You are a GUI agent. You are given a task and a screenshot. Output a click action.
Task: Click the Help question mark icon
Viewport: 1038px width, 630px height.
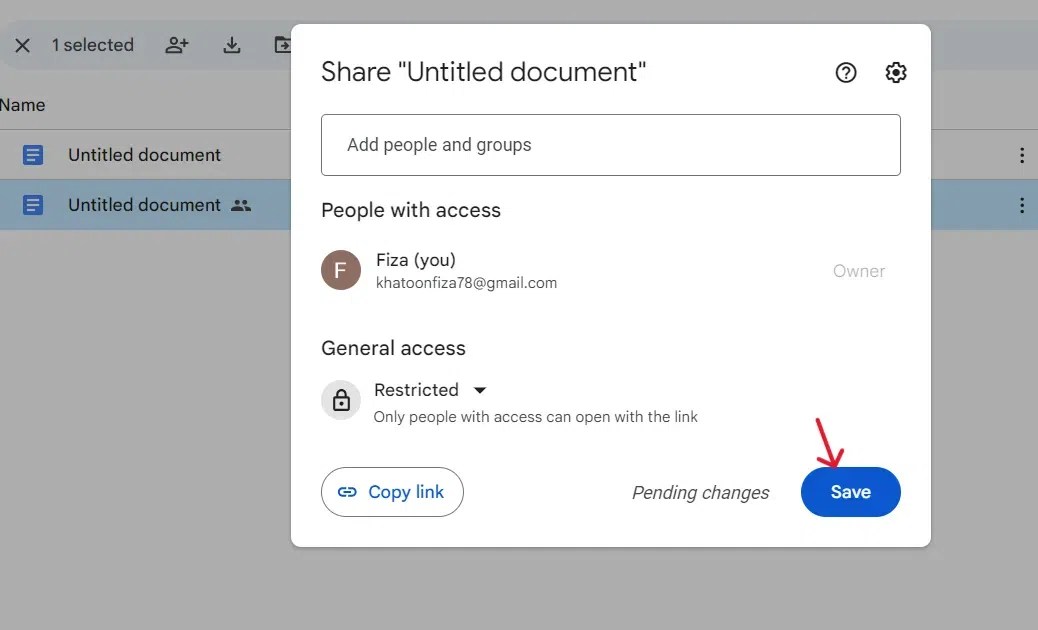tap(845, 72)
